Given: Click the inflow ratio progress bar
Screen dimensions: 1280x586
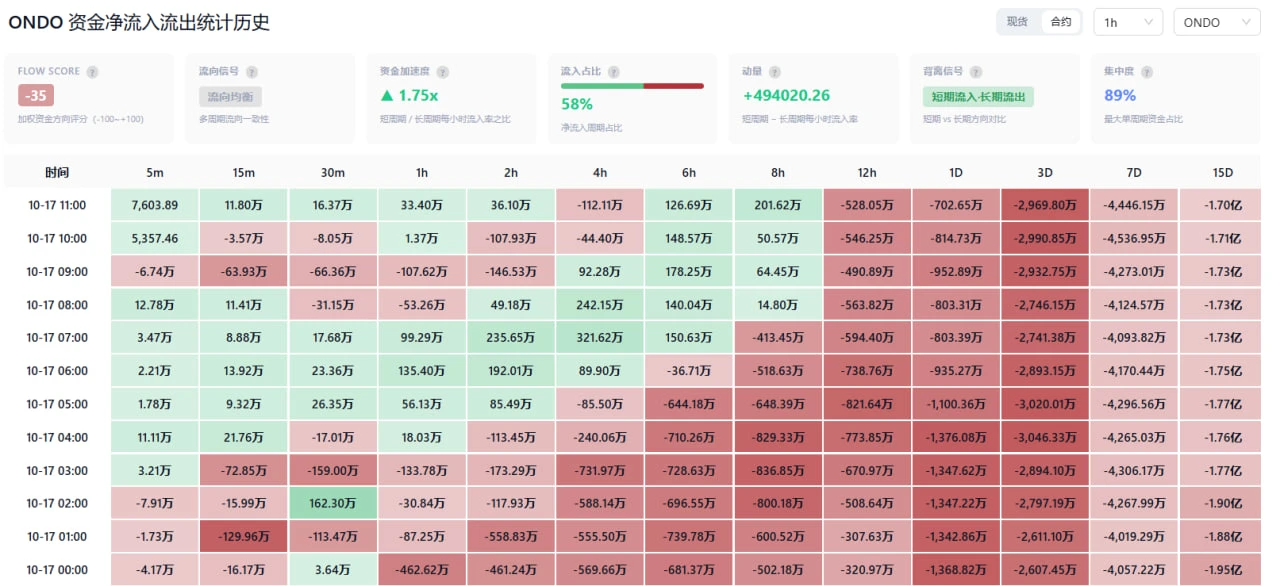Looking at the screenshot, I should point(632,86).
